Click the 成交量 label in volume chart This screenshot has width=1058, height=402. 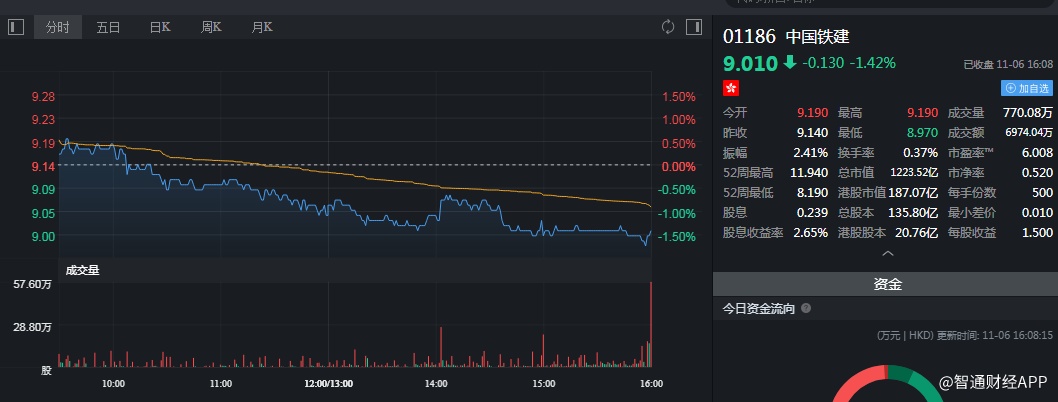click(x=82, y=270)
